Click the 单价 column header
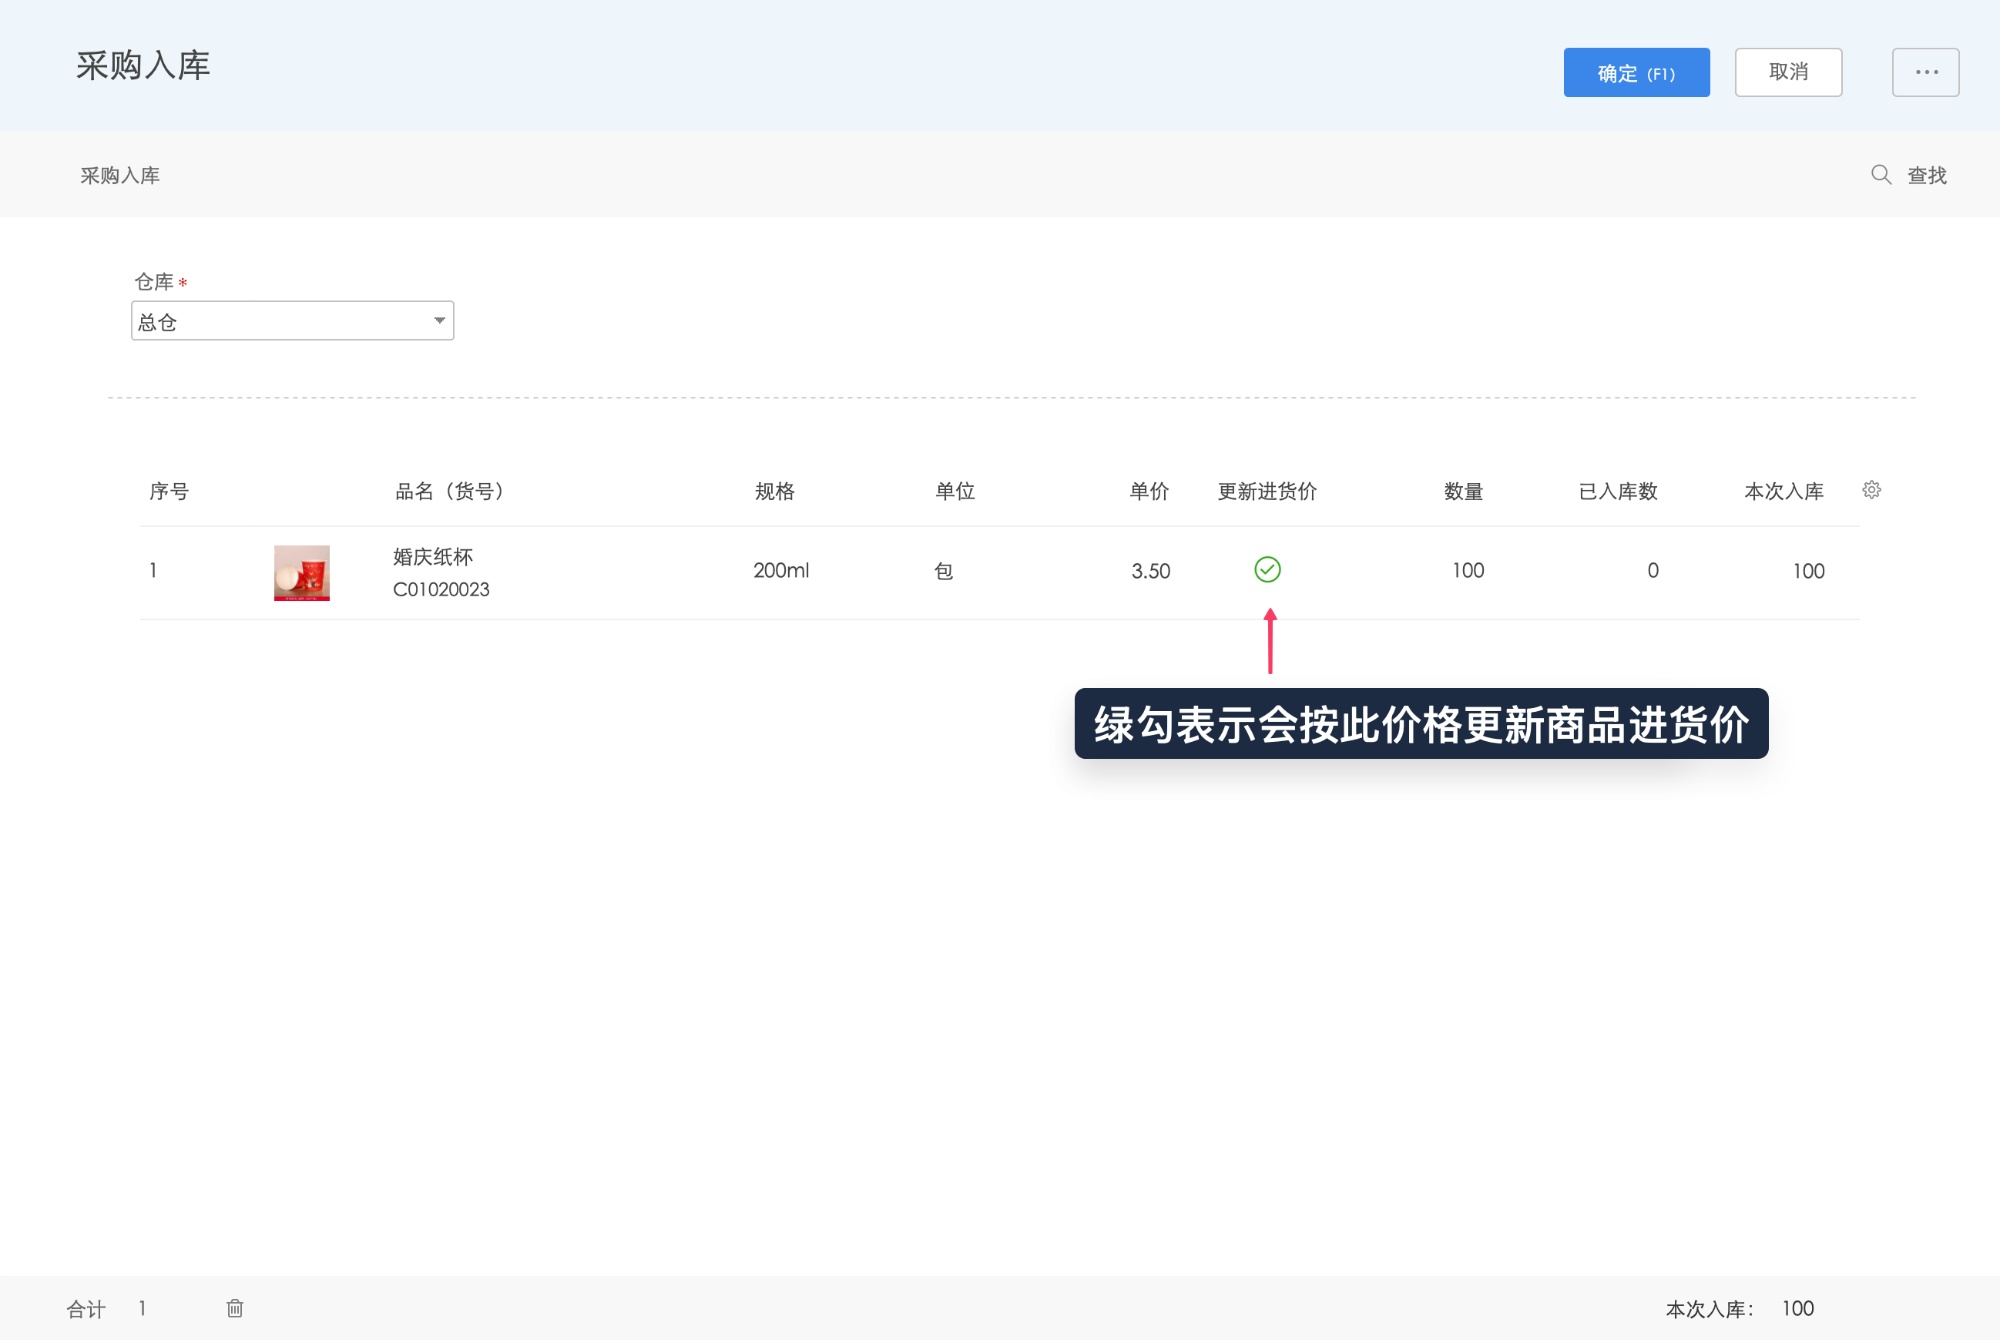The height and width of the screenshot is (1340, 2000). (x=1149, y=491)
